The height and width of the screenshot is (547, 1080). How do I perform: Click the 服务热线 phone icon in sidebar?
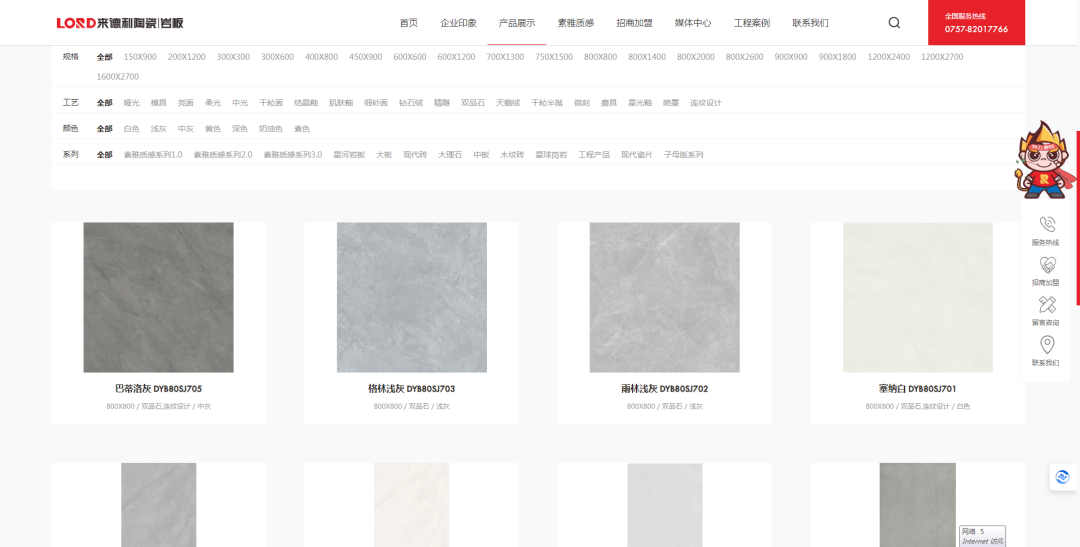pyautogui.click(x=1046, y=225)
